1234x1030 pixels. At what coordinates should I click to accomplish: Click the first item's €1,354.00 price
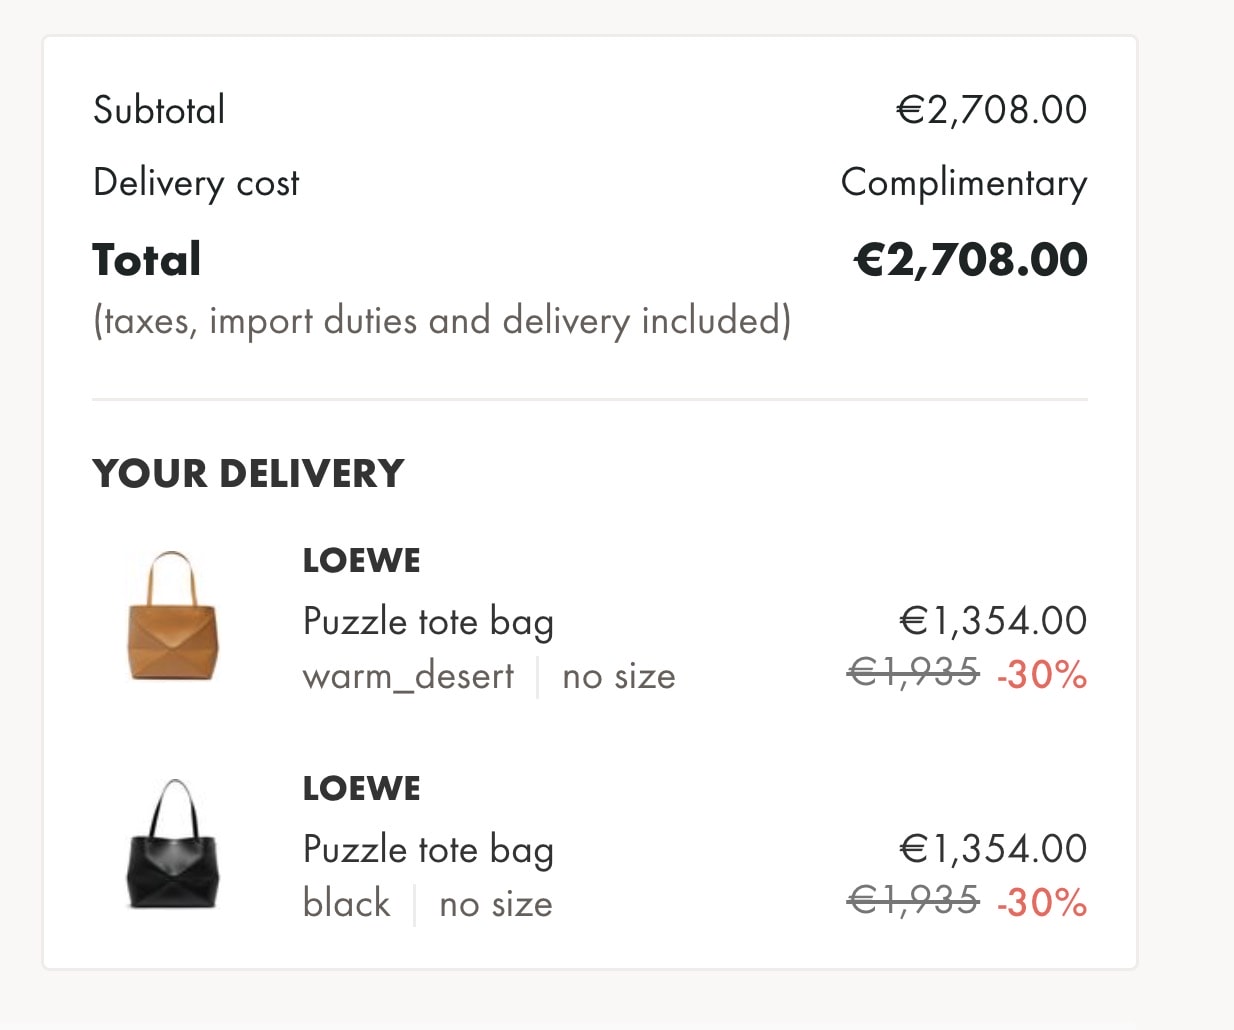[x=992, y=621]
